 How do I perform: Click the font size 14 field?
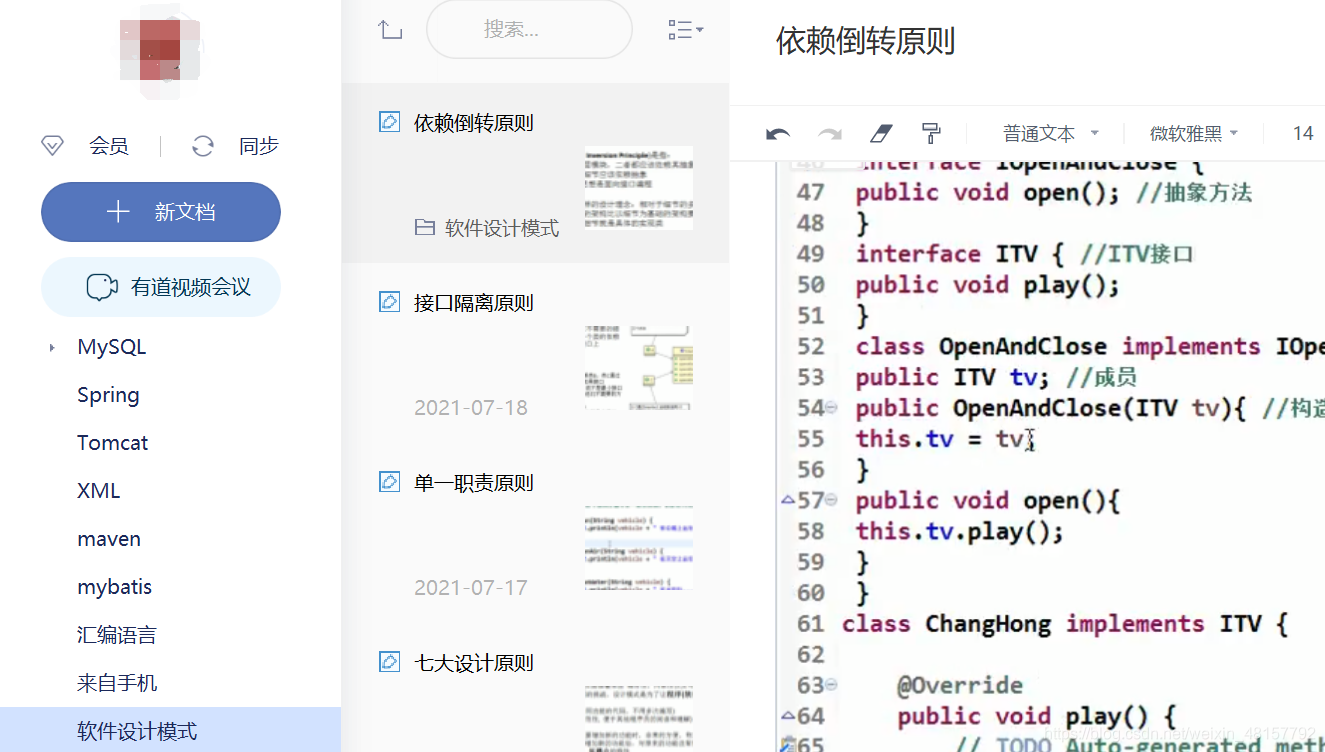(1303, 133)
